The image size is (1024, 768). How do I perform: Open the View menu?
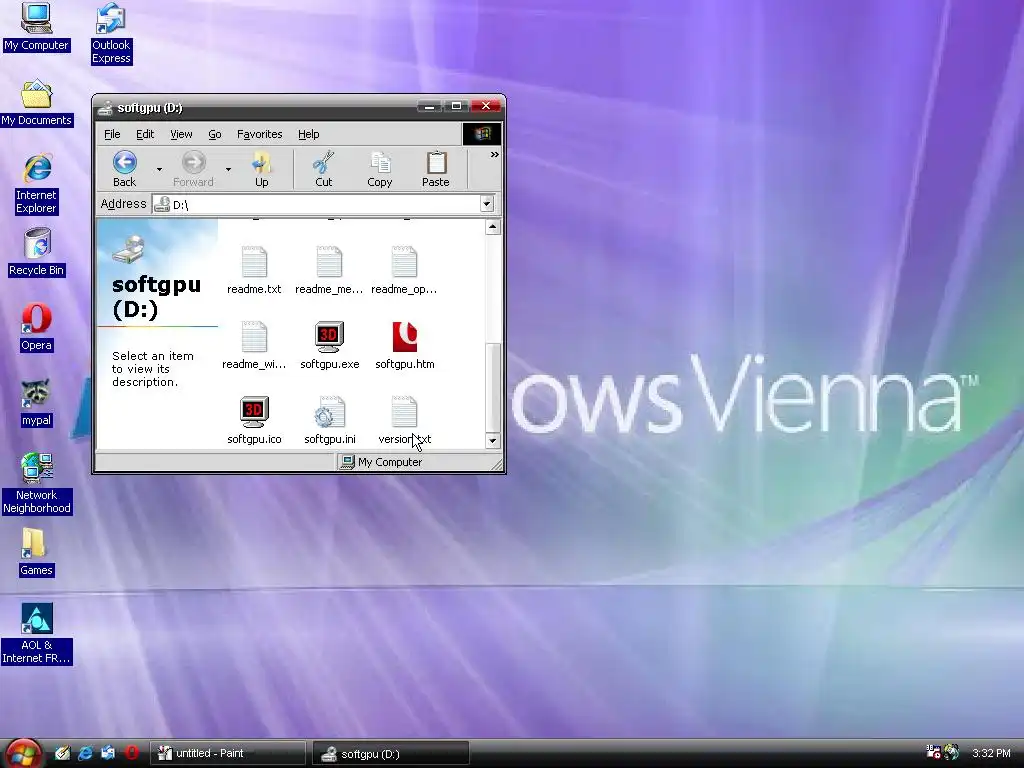(x=181, y=134)
